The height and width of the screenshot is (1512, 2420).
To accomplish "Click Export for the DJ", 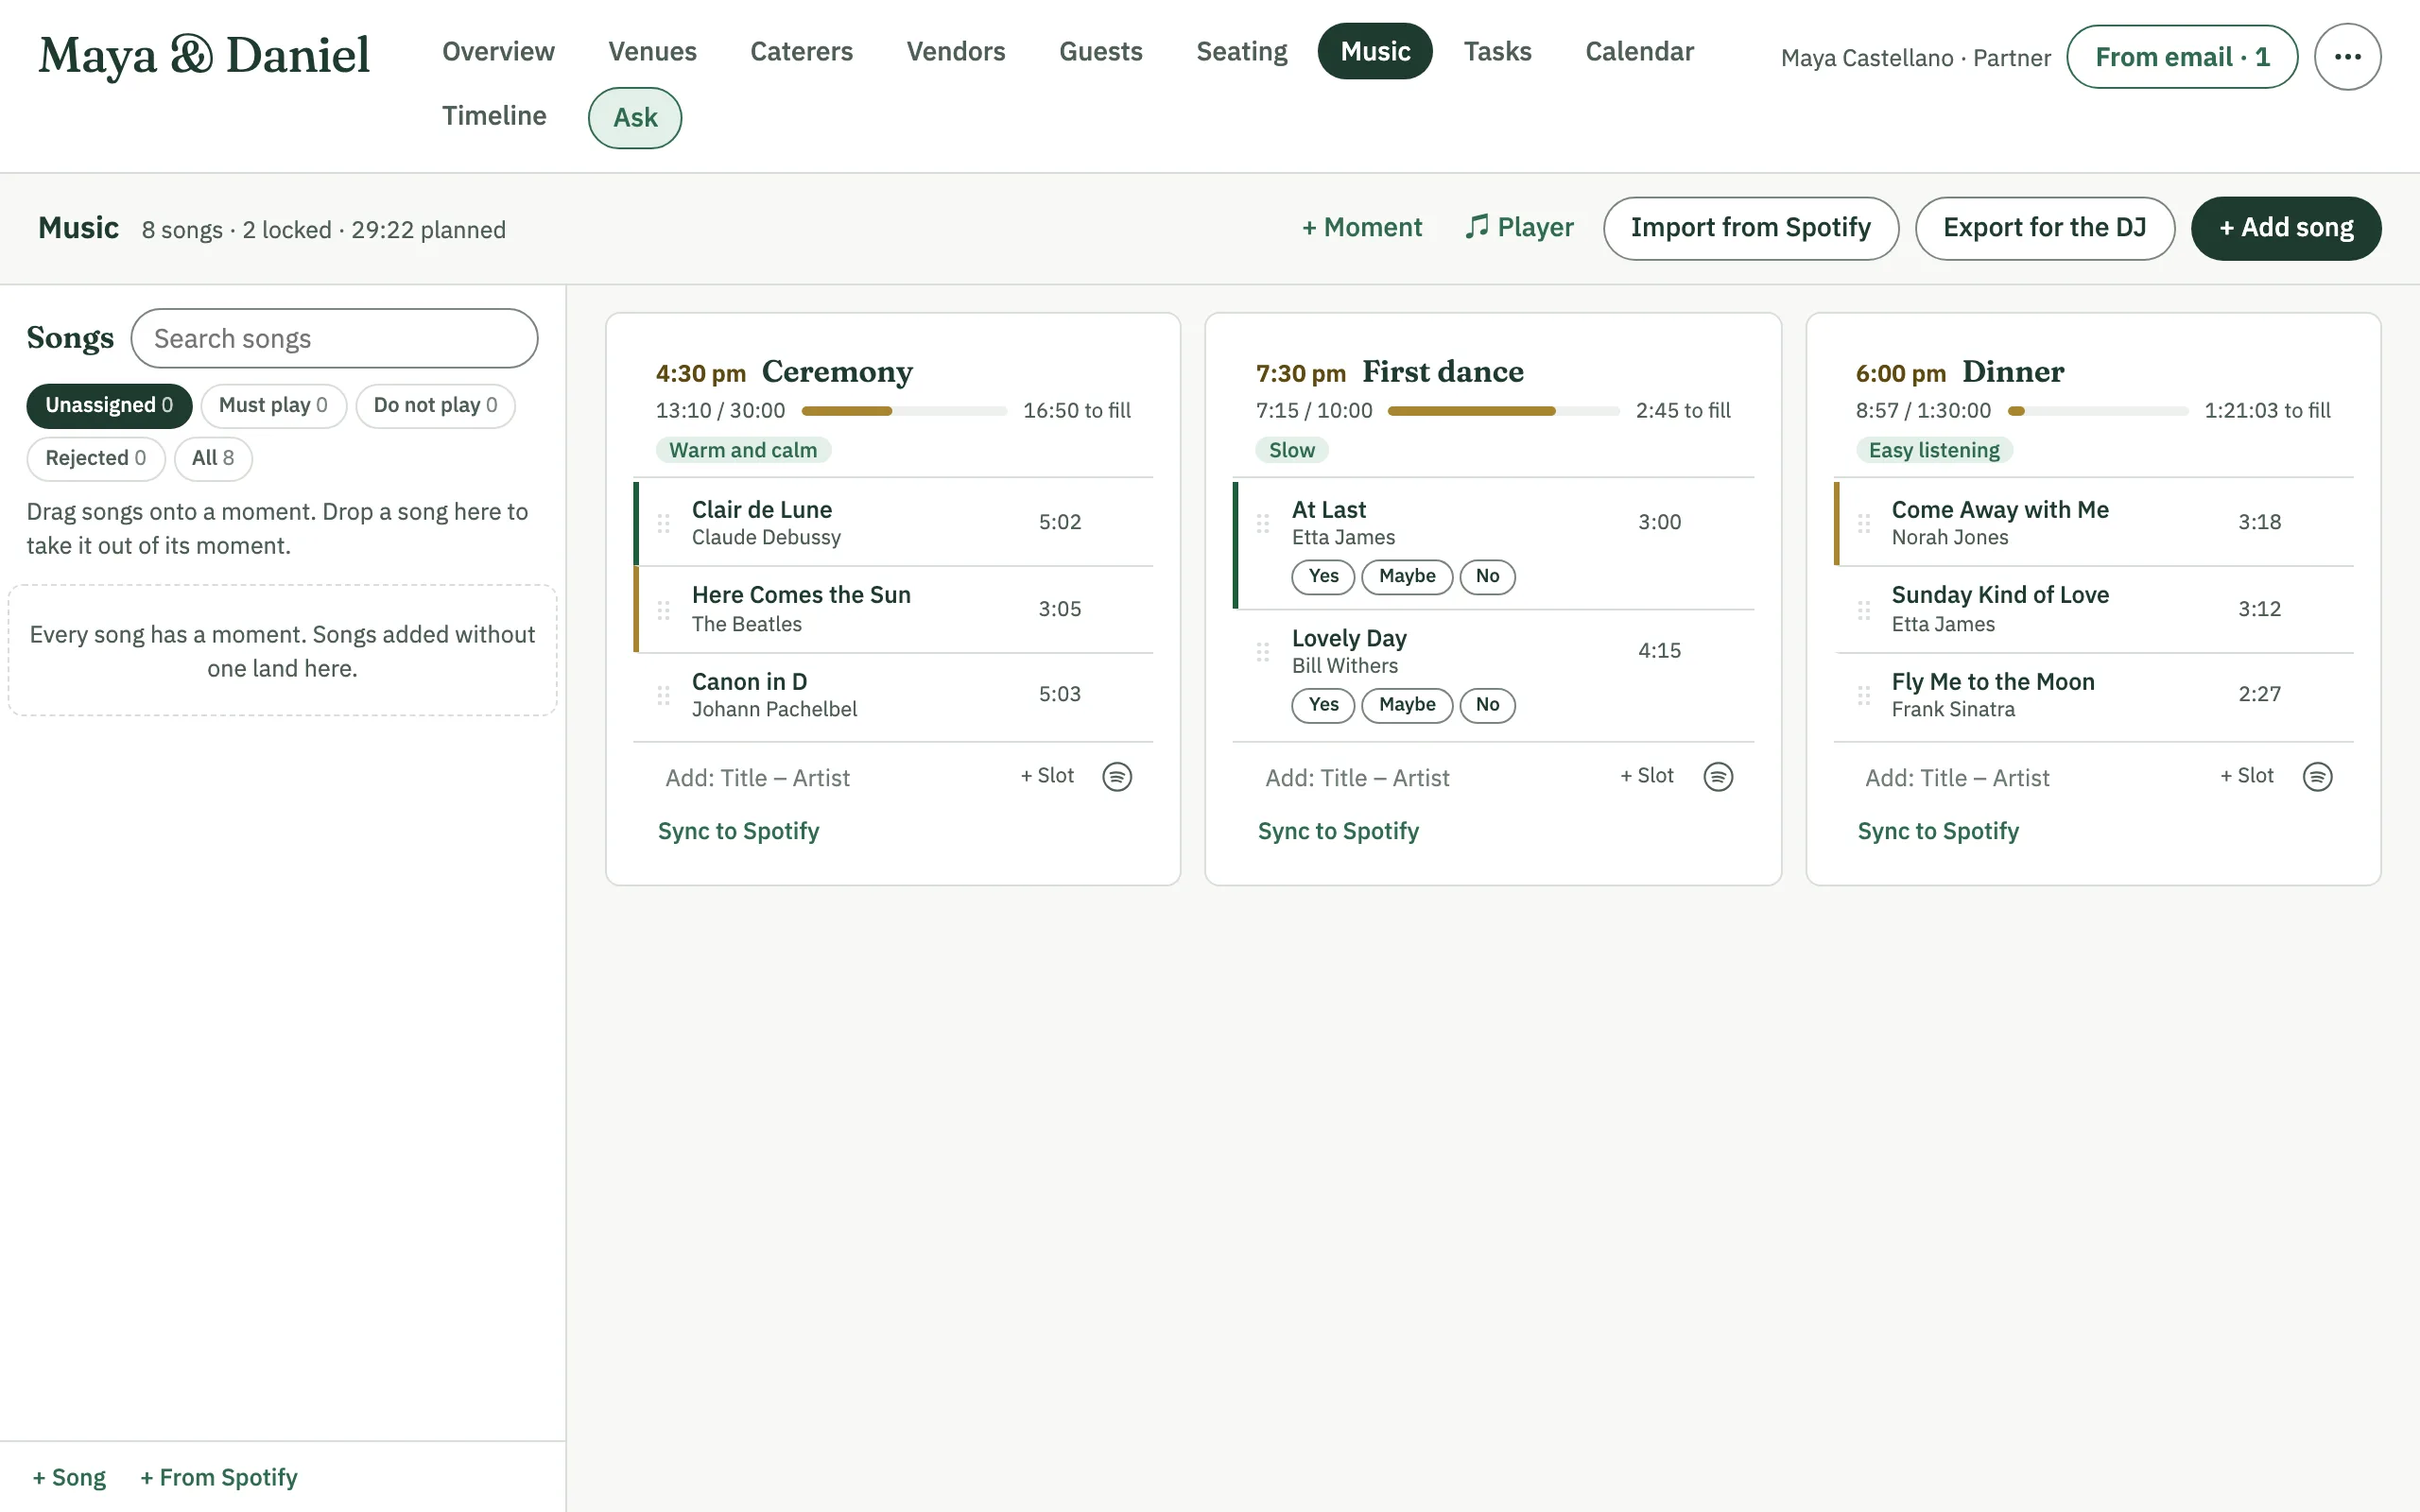I will [x=2044, y=229].
